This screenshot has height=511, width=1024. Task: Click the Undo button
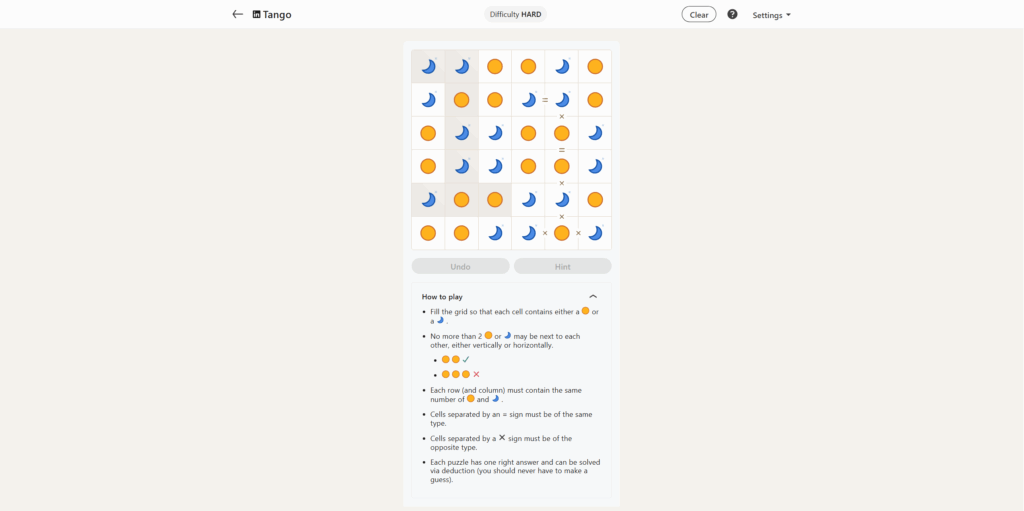[x=461, y=267]
